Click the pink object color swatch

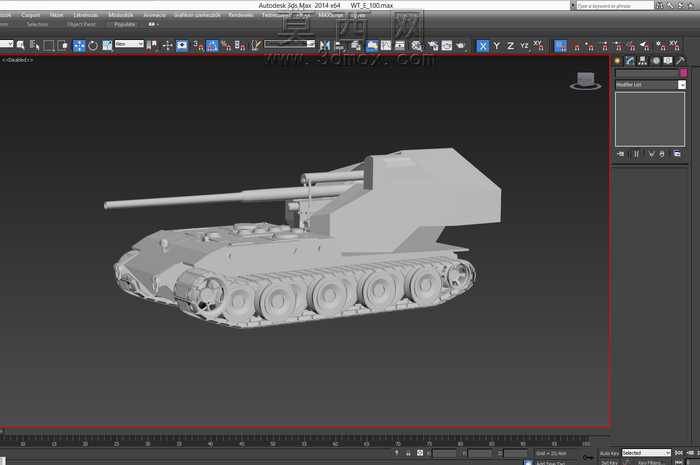(x=683, y=72)
